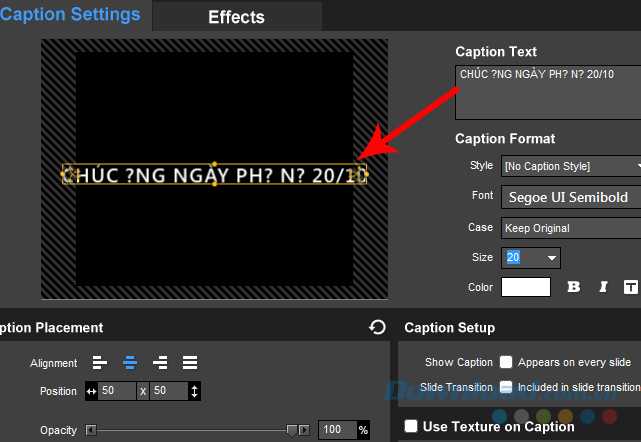This screenshot has height=442, width=641.
Task: Select the Caption Settings tab
Action: pos(70,15)
